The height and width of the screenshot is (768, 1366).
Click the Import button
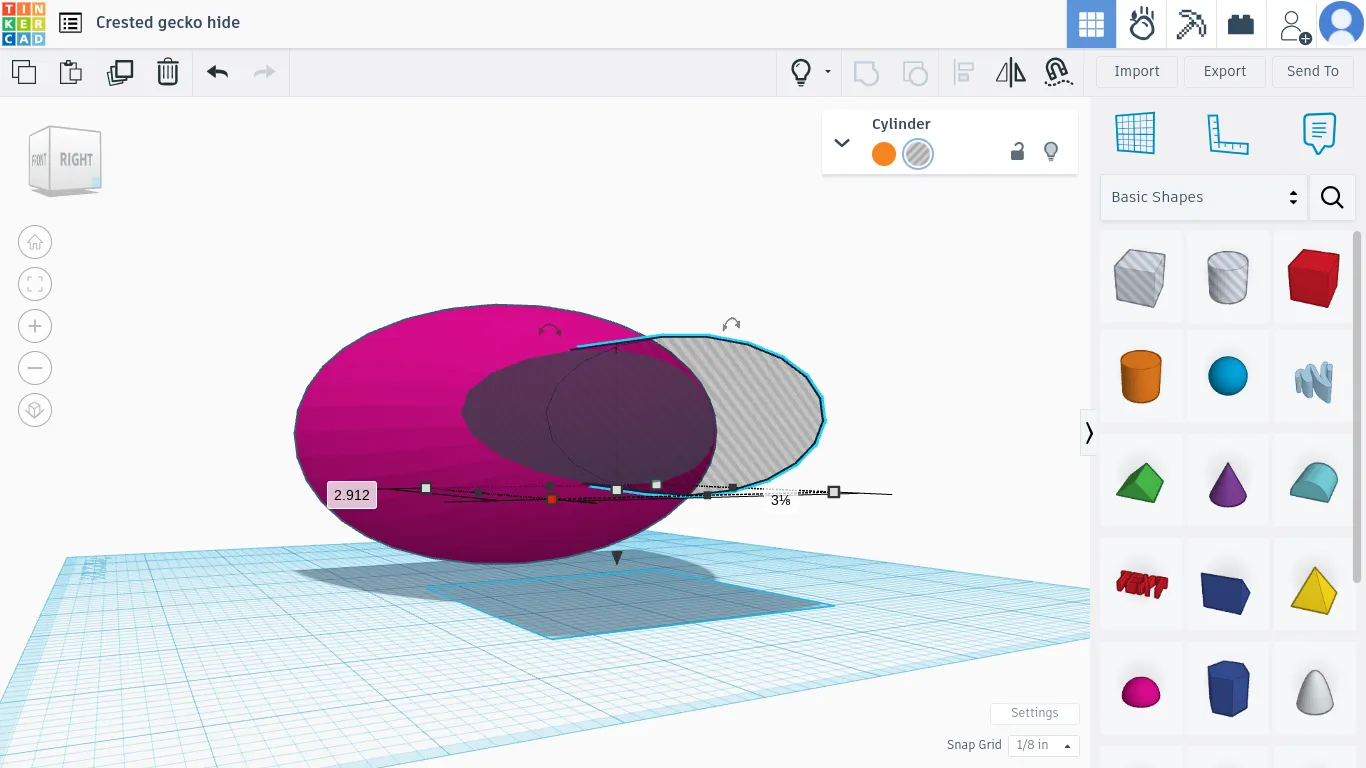1136,71
